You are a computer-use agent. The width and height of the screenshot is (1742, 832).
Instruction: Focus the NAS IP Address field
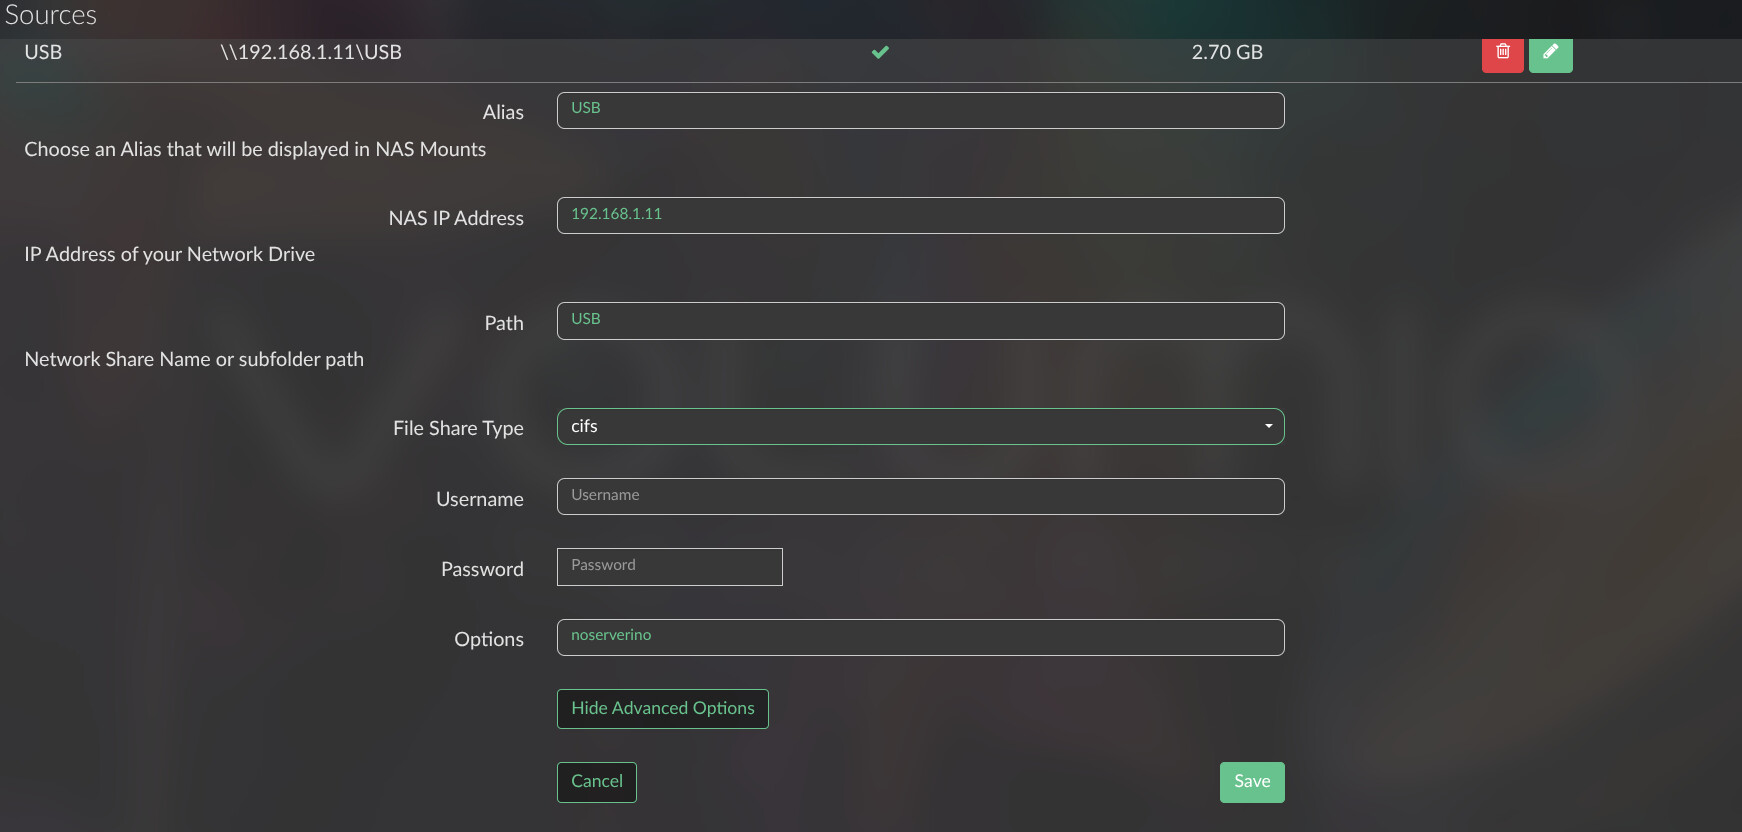tap(920, 216)
